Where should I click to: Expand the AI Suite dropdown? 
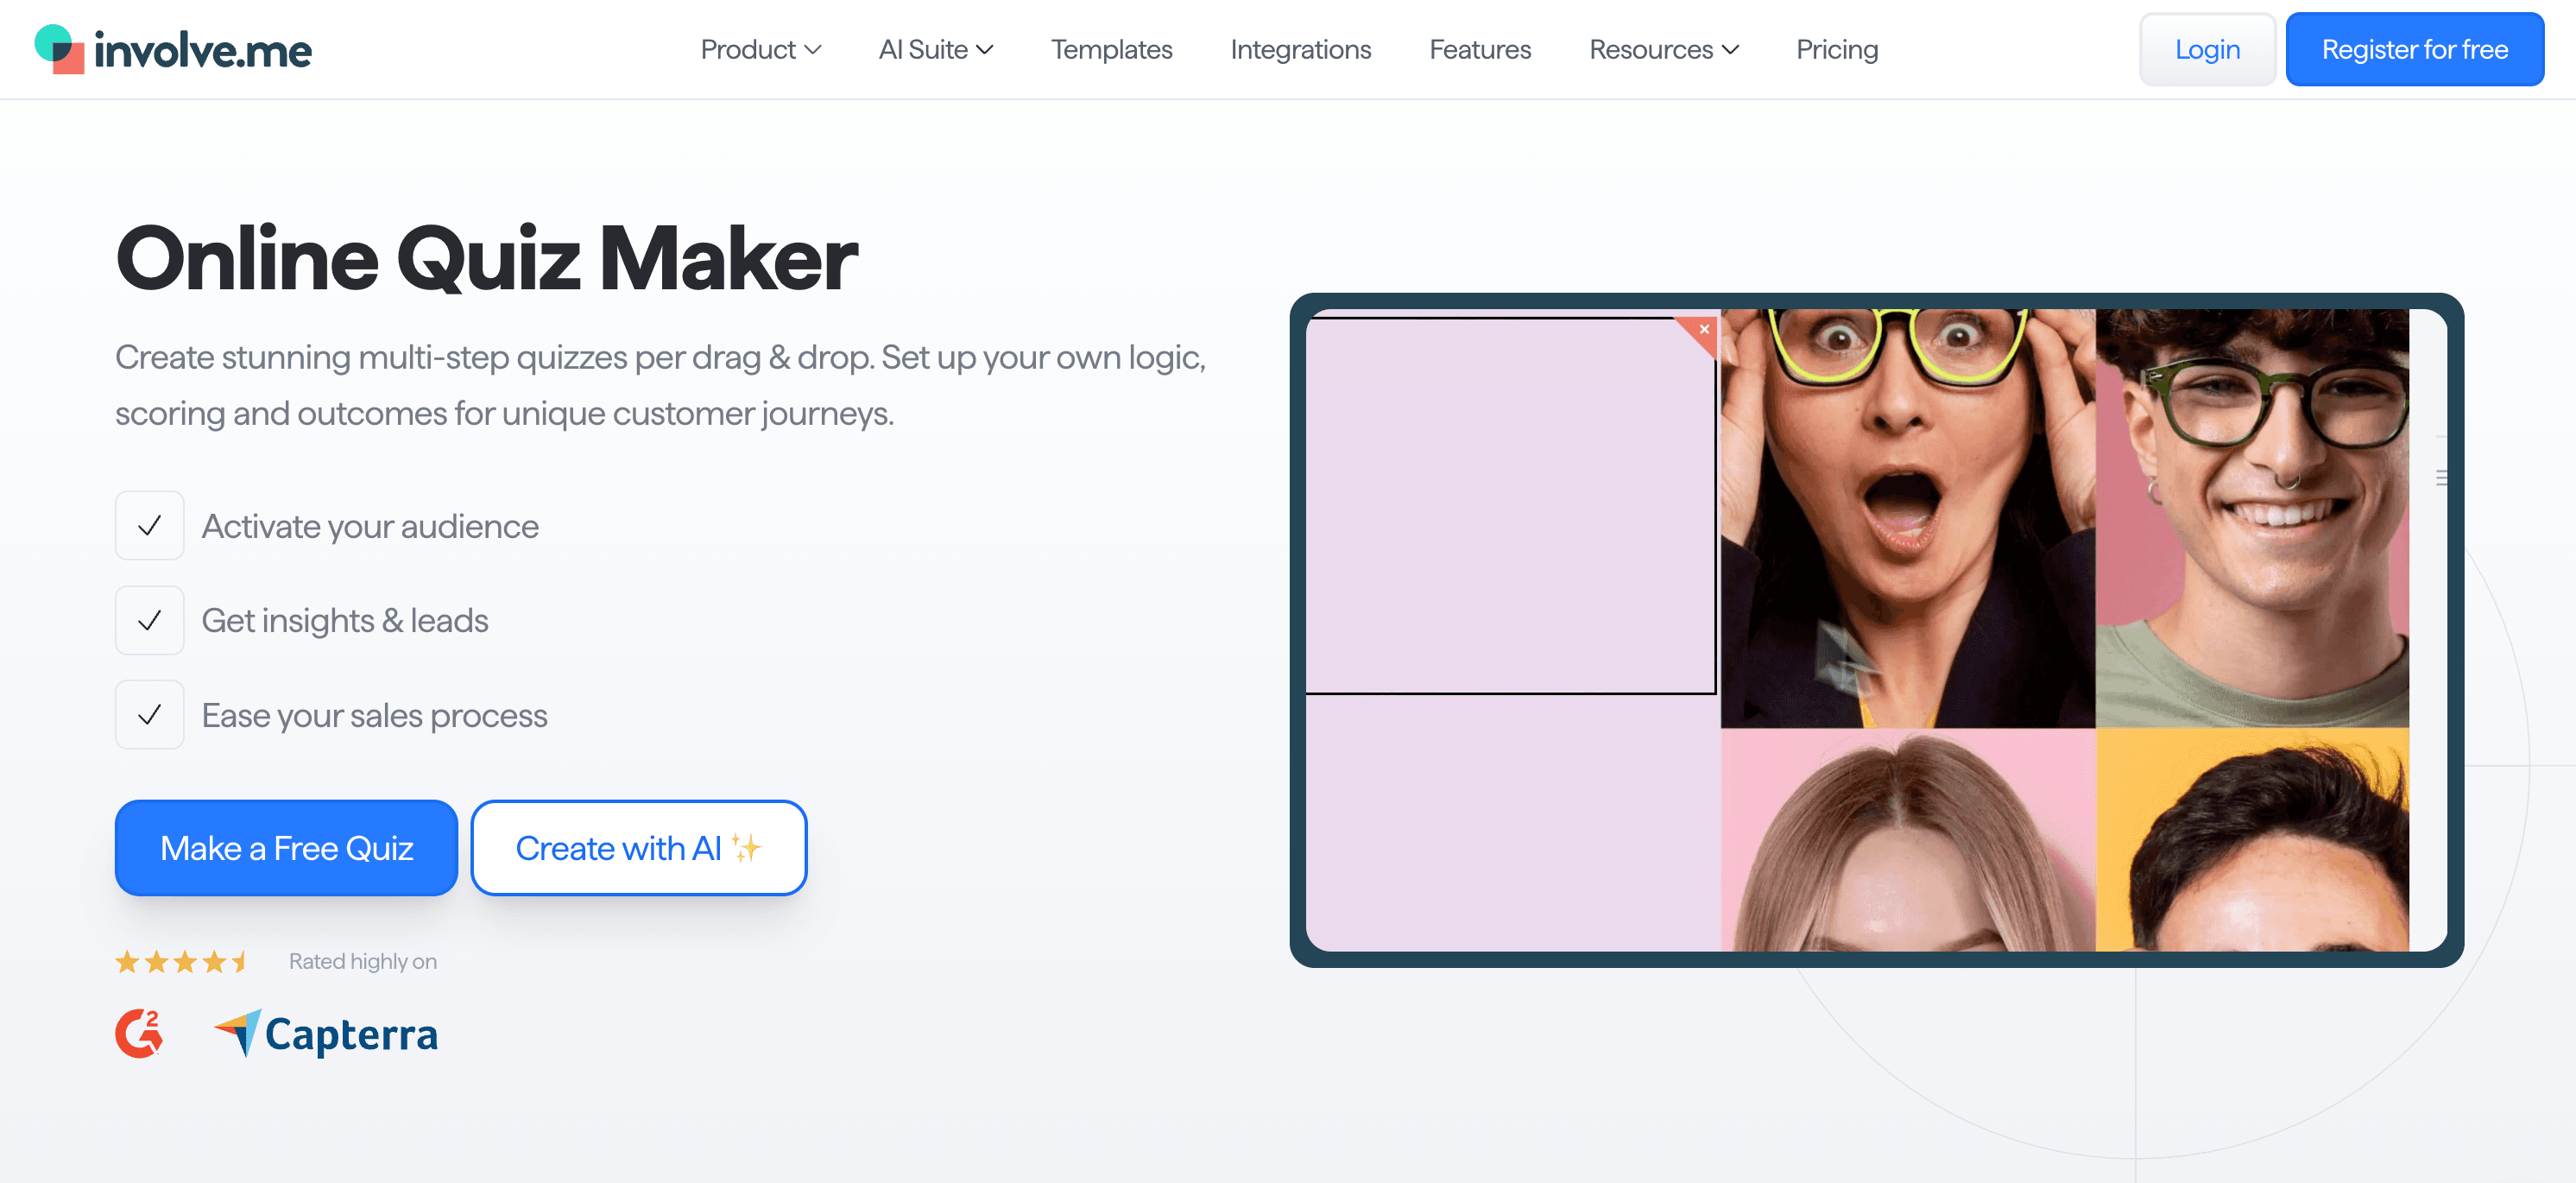click(935, 49)
